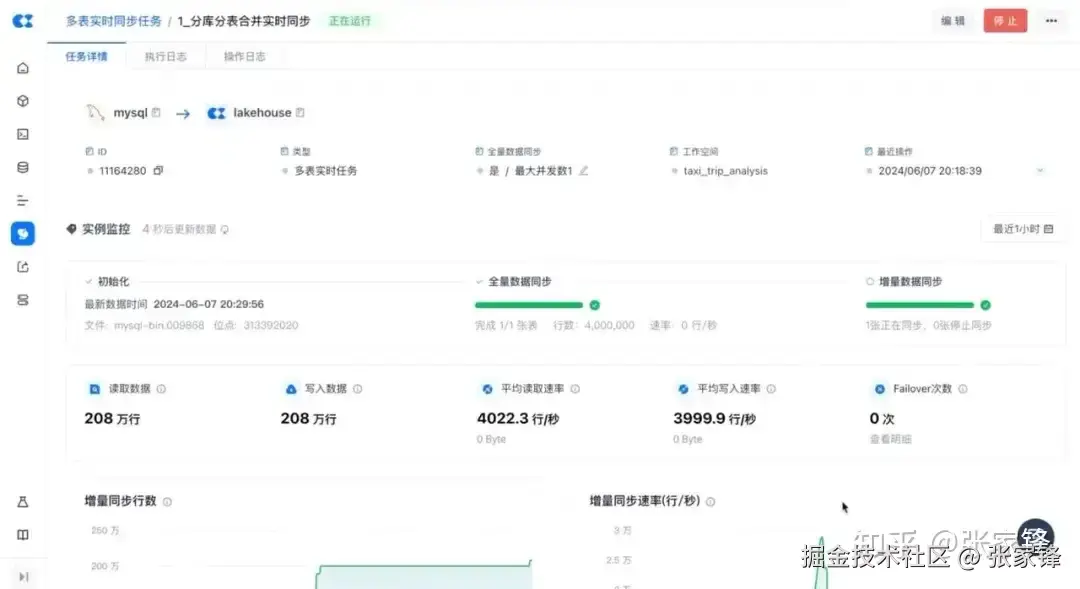Click the refresh icon beside update countdown
Image resolution: width=1080 pixels, height=589 pixels.
pos(225,229)
